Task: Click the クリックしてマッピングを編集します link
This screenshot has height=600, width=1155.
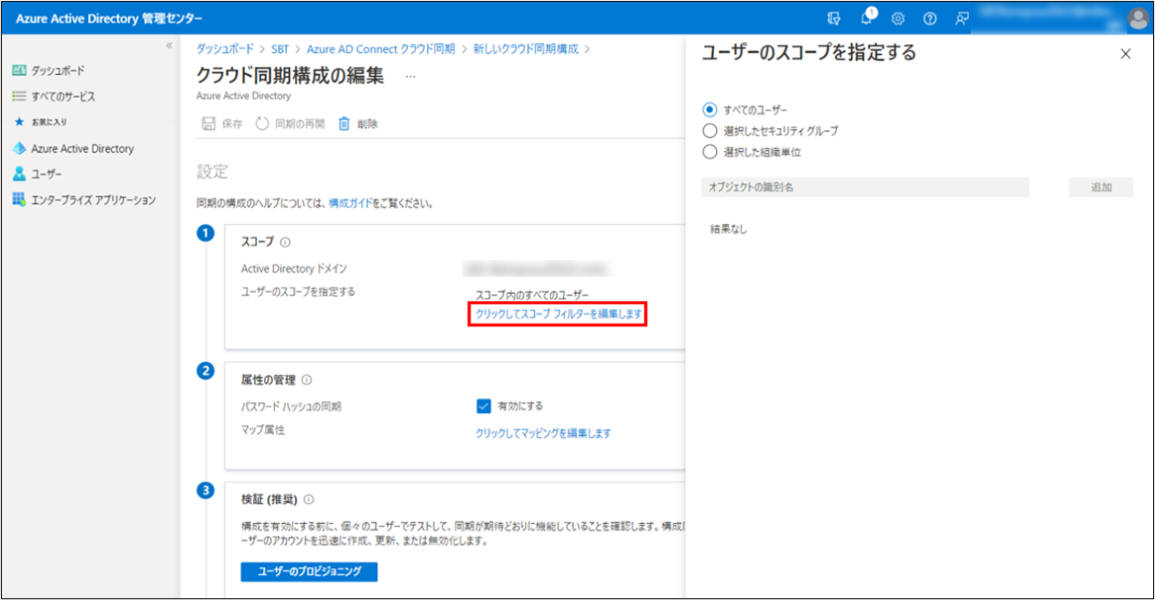Action: click(x=543, y=433)
